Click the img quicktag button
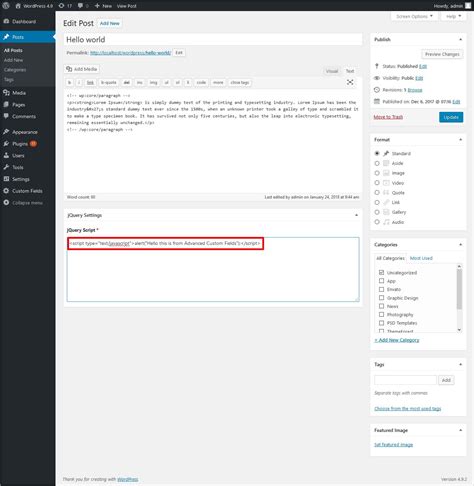The width and height of the screenshot is (474, 486). [153, 82]
